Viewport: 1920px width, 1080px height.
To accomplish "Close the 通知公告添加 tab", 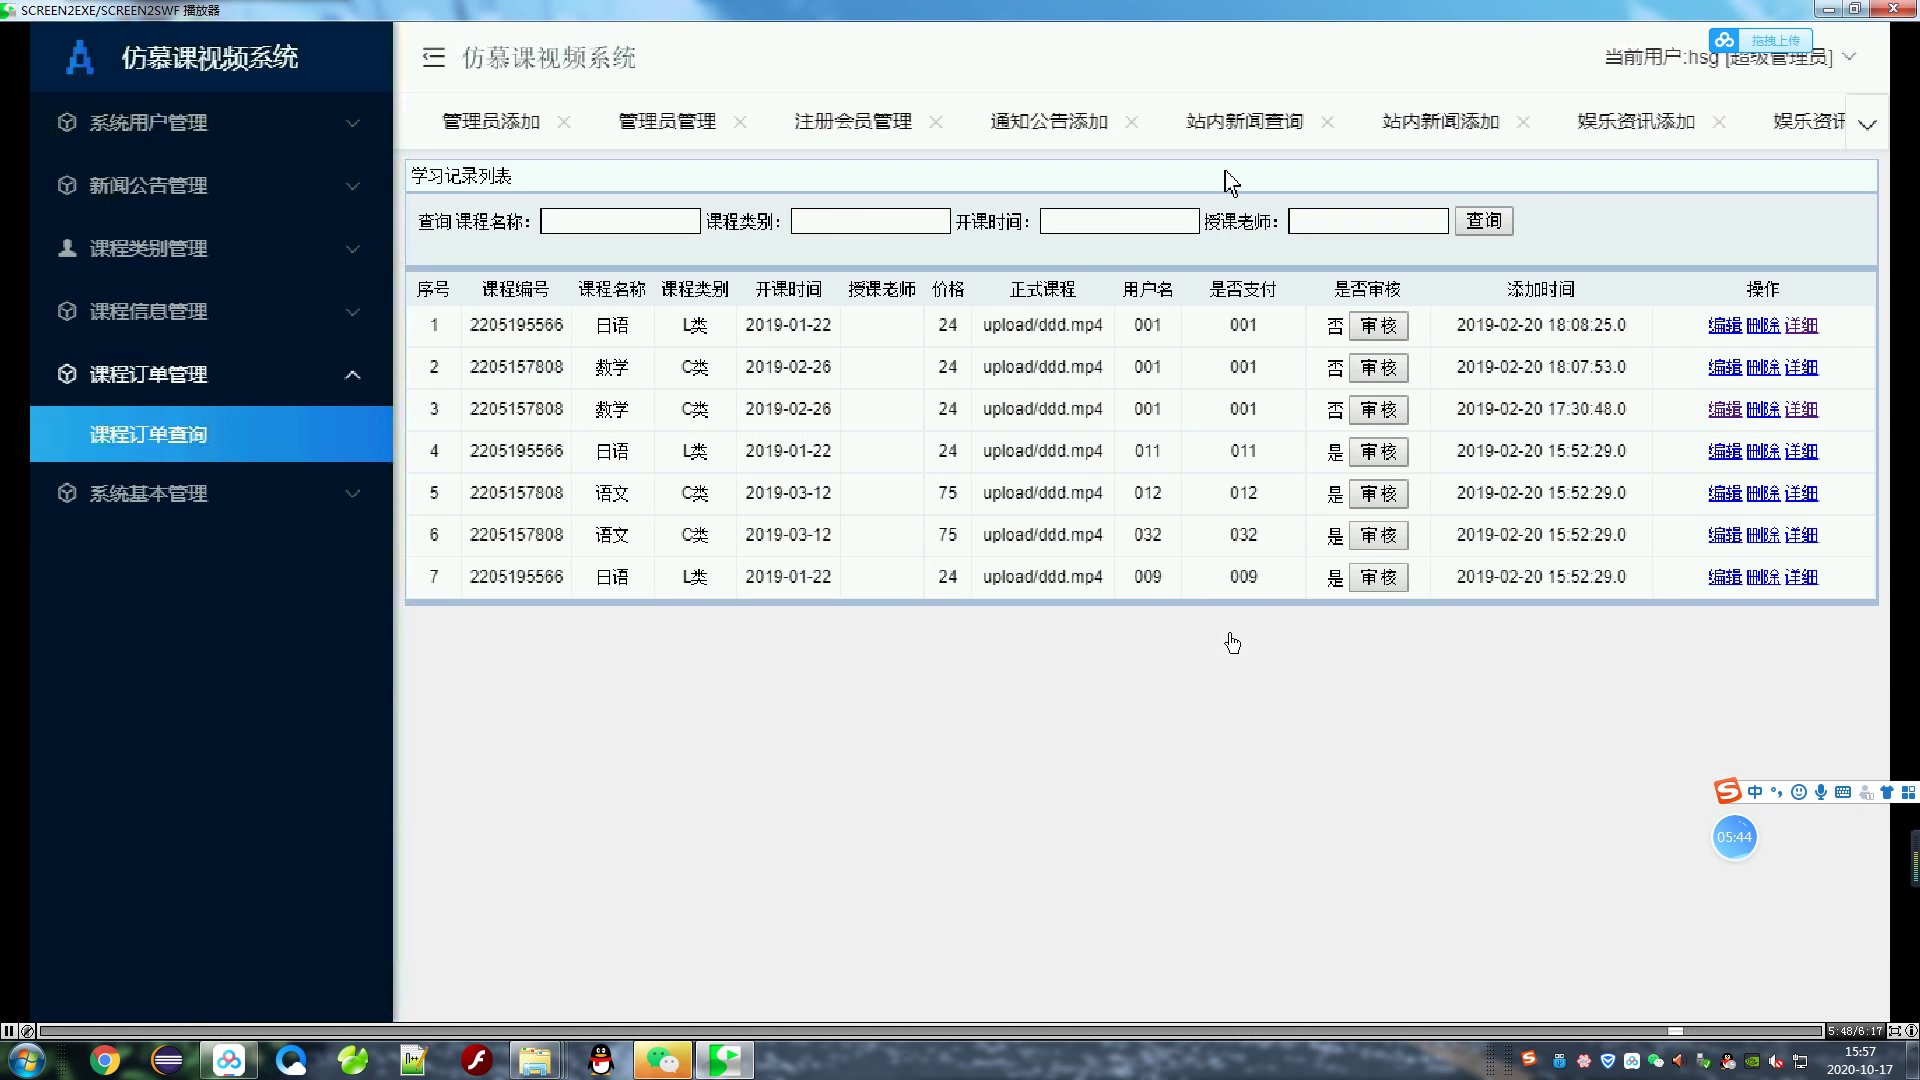I will pyautogui.click(x=1132, y=122).
